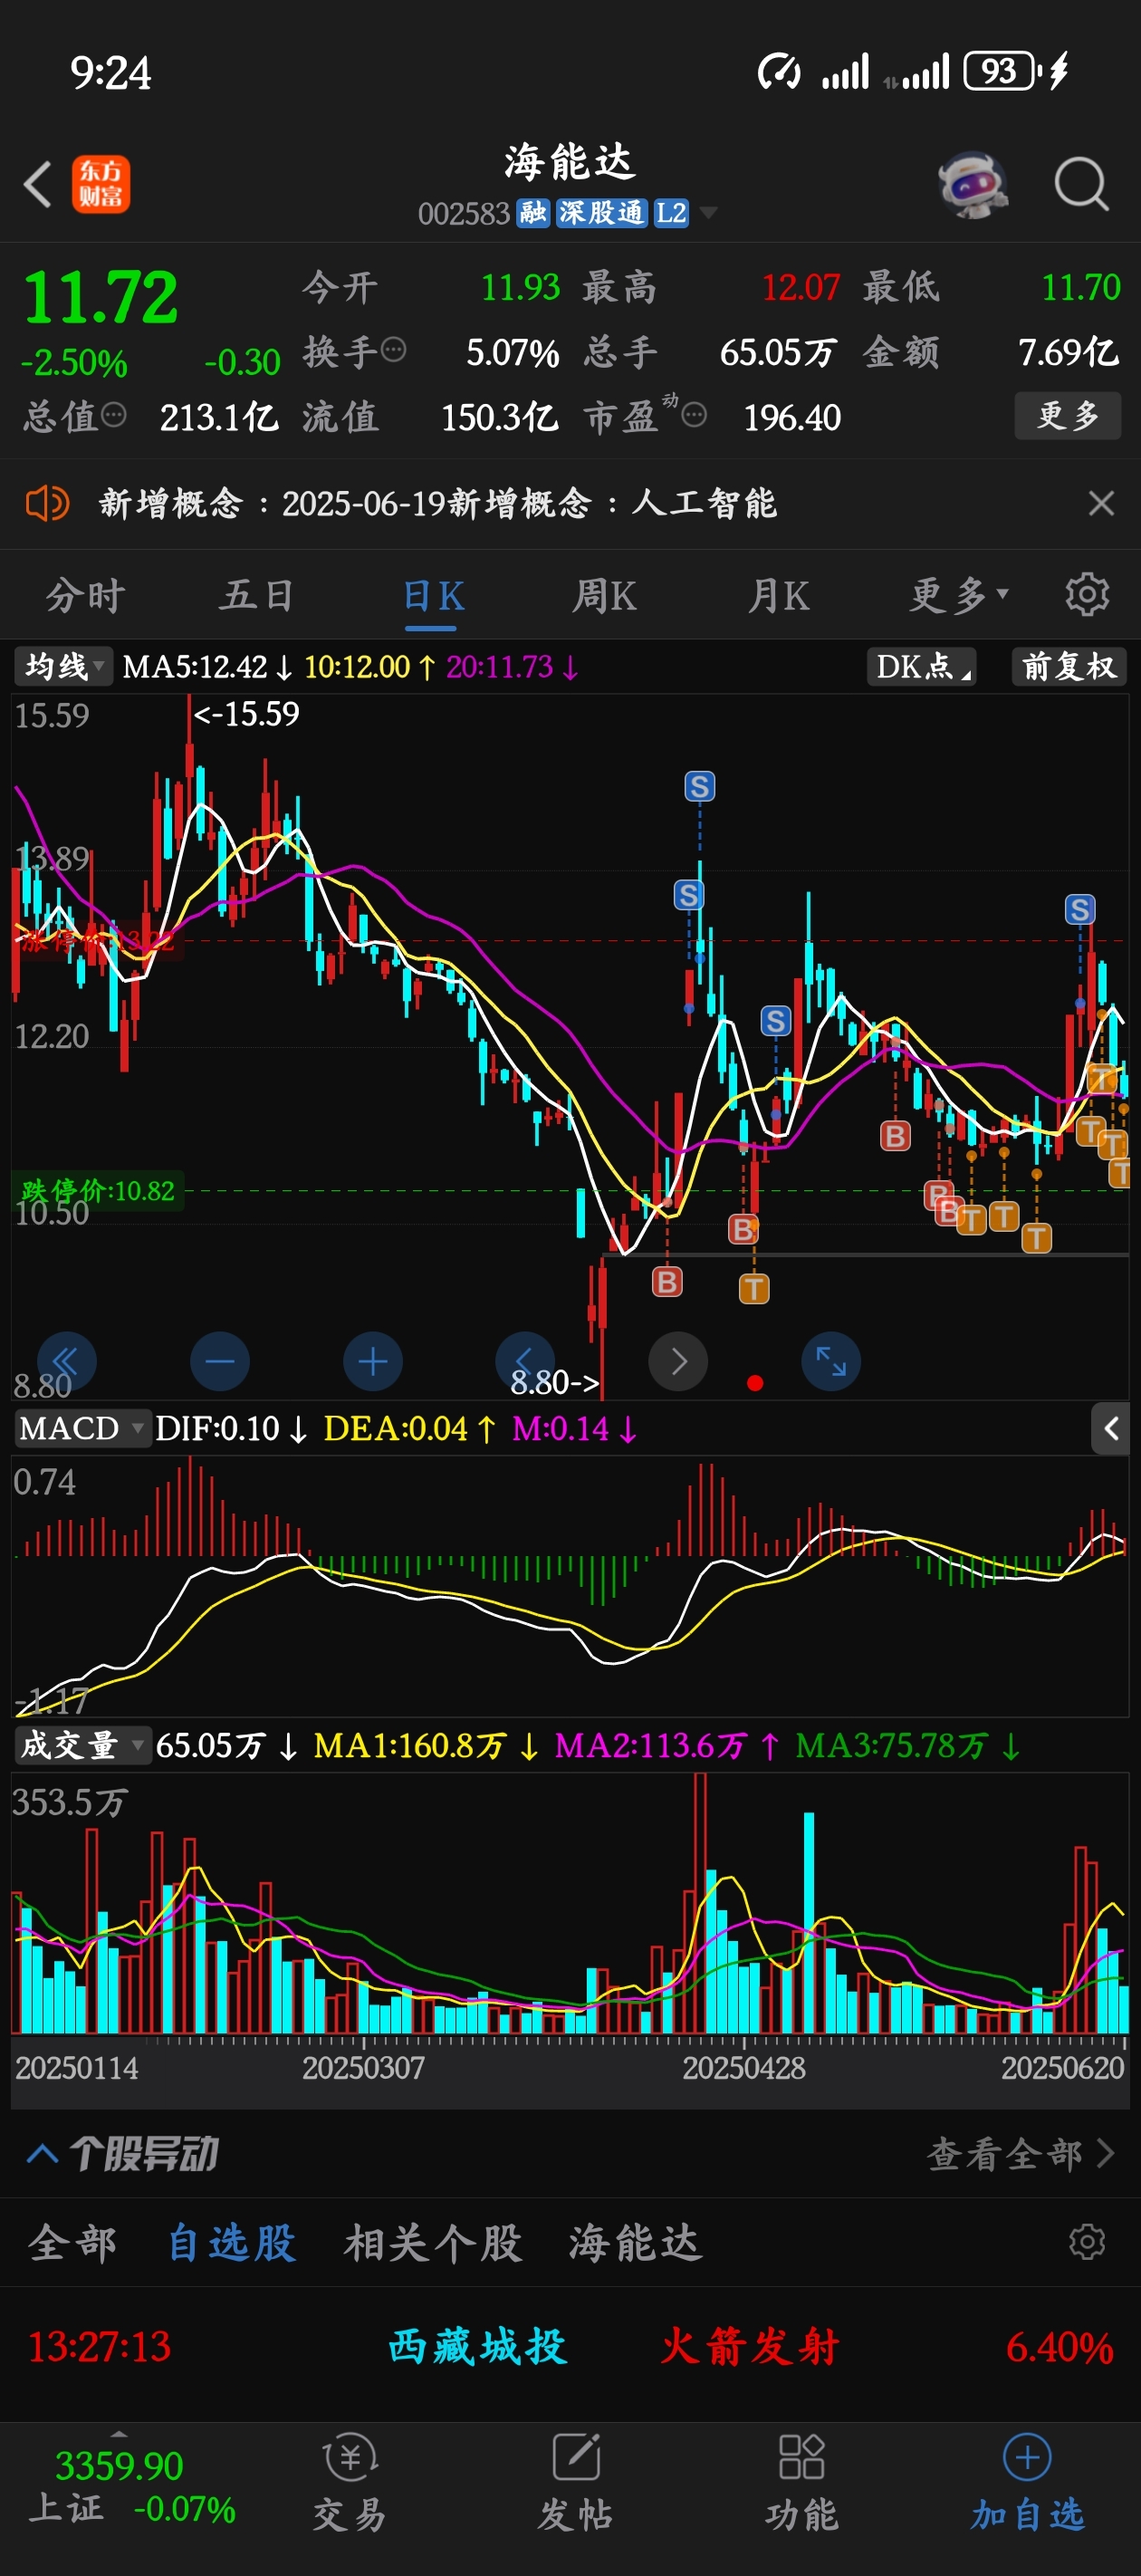Open chart settings gear icon
Screen dimensions: 1141x2576
click(1087, 595)
